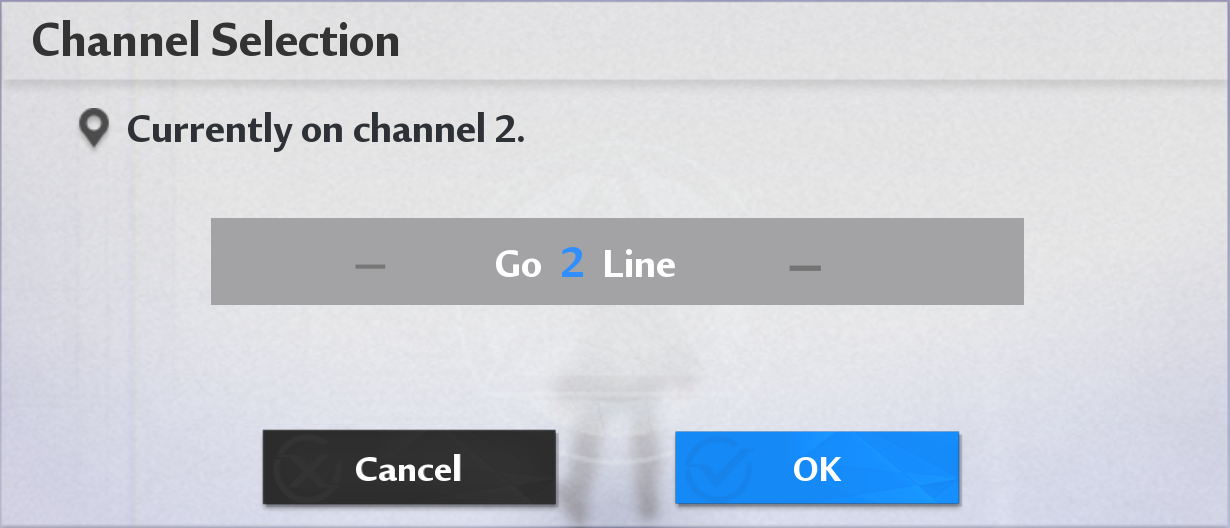Click the location pin icon
Viewport: 1230px width, 528px height.
(x=94, y=129)
